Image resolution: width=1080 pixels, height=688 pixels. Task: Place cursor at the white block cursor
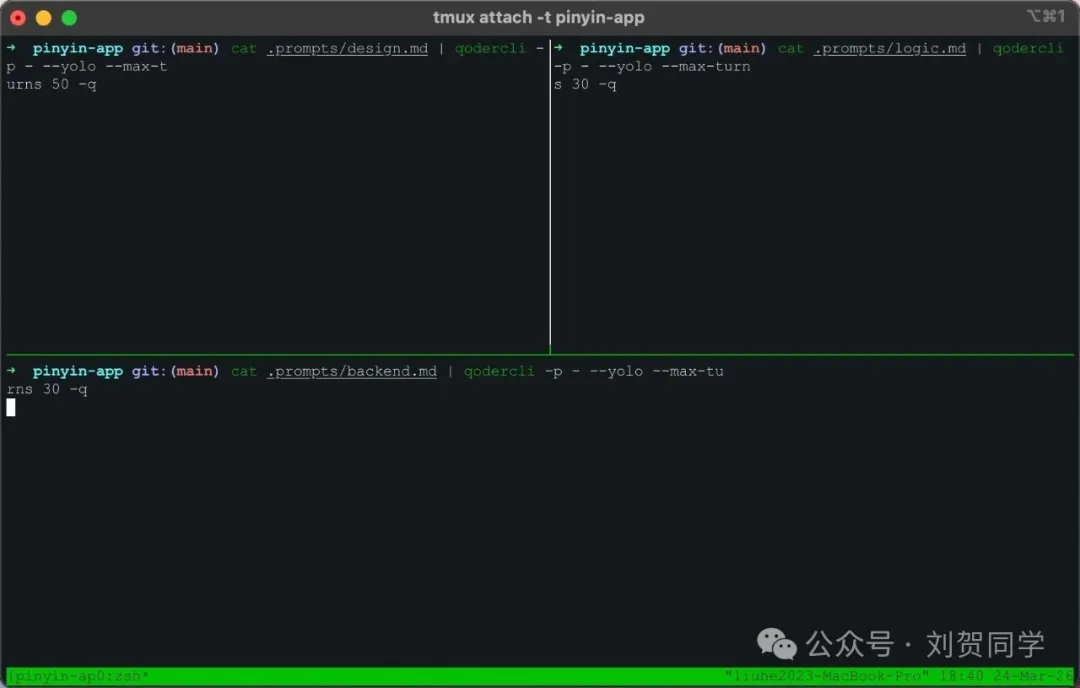(11, 407)
